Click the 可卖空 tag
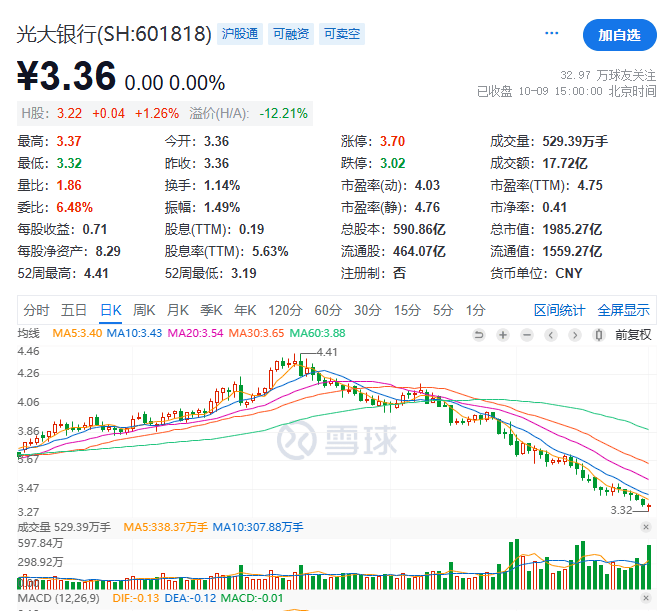The image size is (663, 611). click(x=342, y=34)
